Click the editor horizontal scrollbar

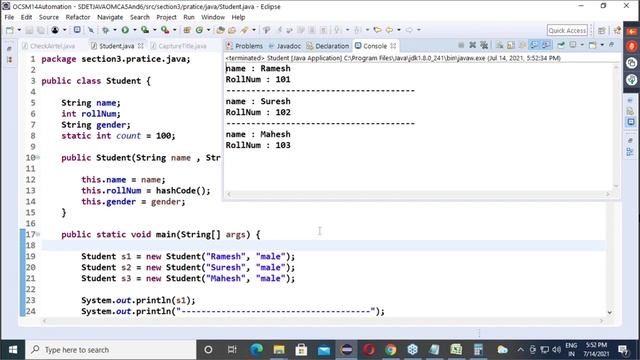322,321
